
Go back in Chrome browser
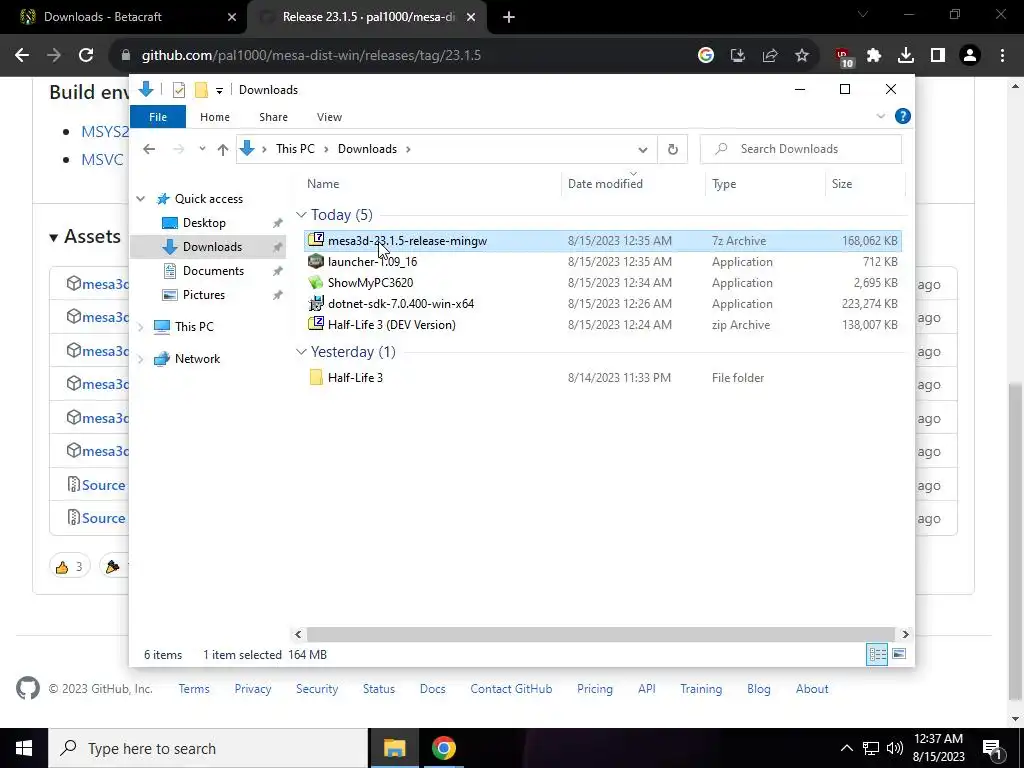[x=22, y=56]
